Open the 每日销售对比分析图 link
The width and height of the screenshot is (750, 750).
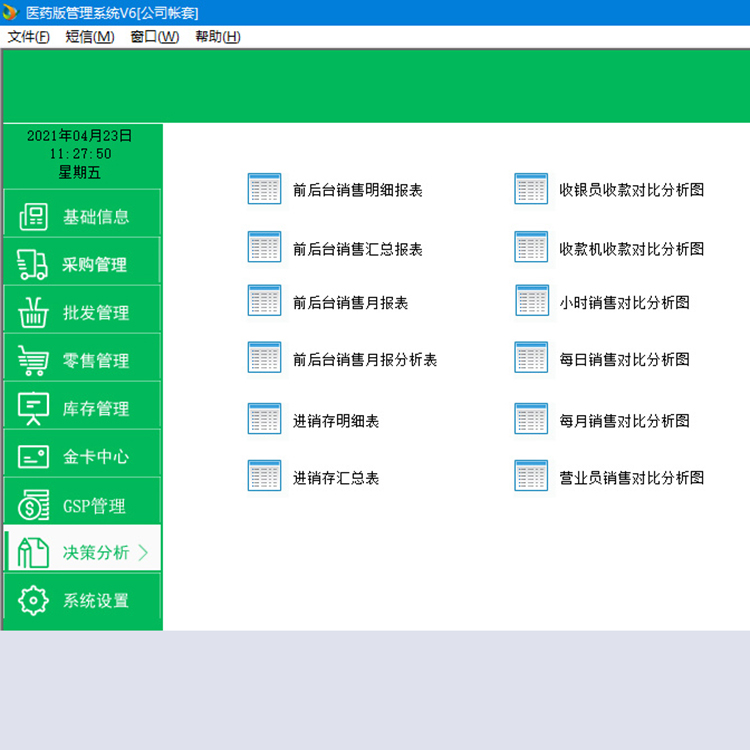(625, 359)
